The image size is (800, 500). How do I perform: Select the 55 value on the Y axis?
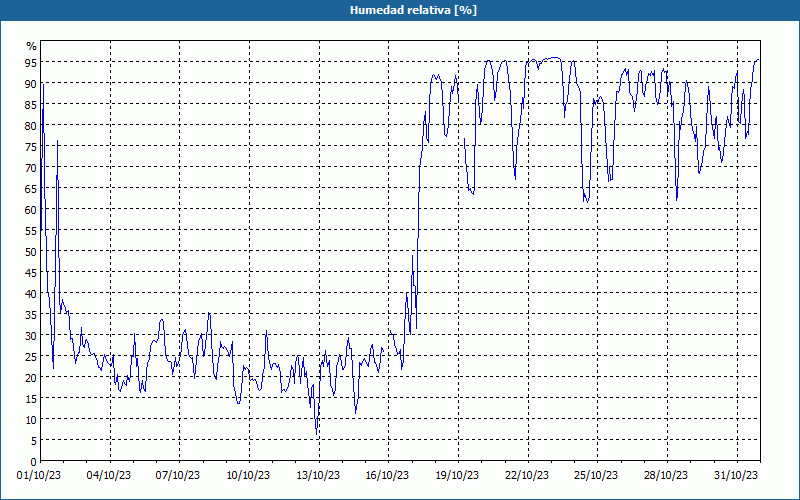31,231
